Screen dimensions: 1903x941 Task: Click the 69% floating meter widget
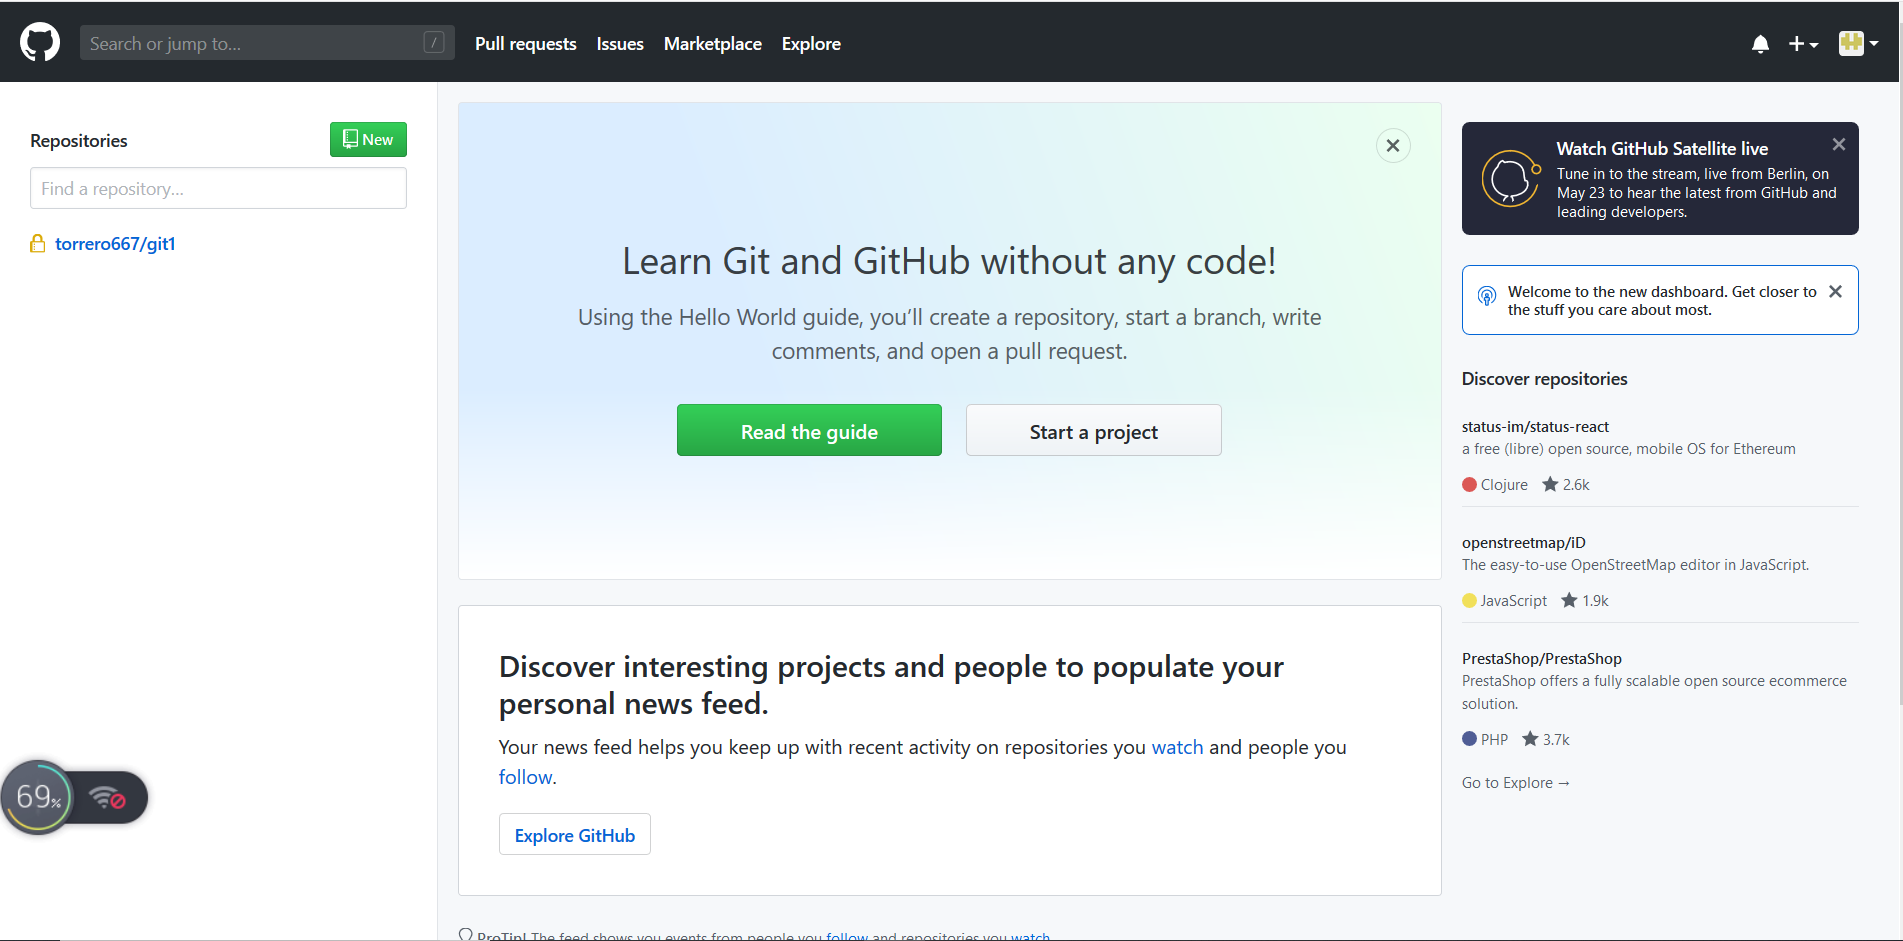38,797
